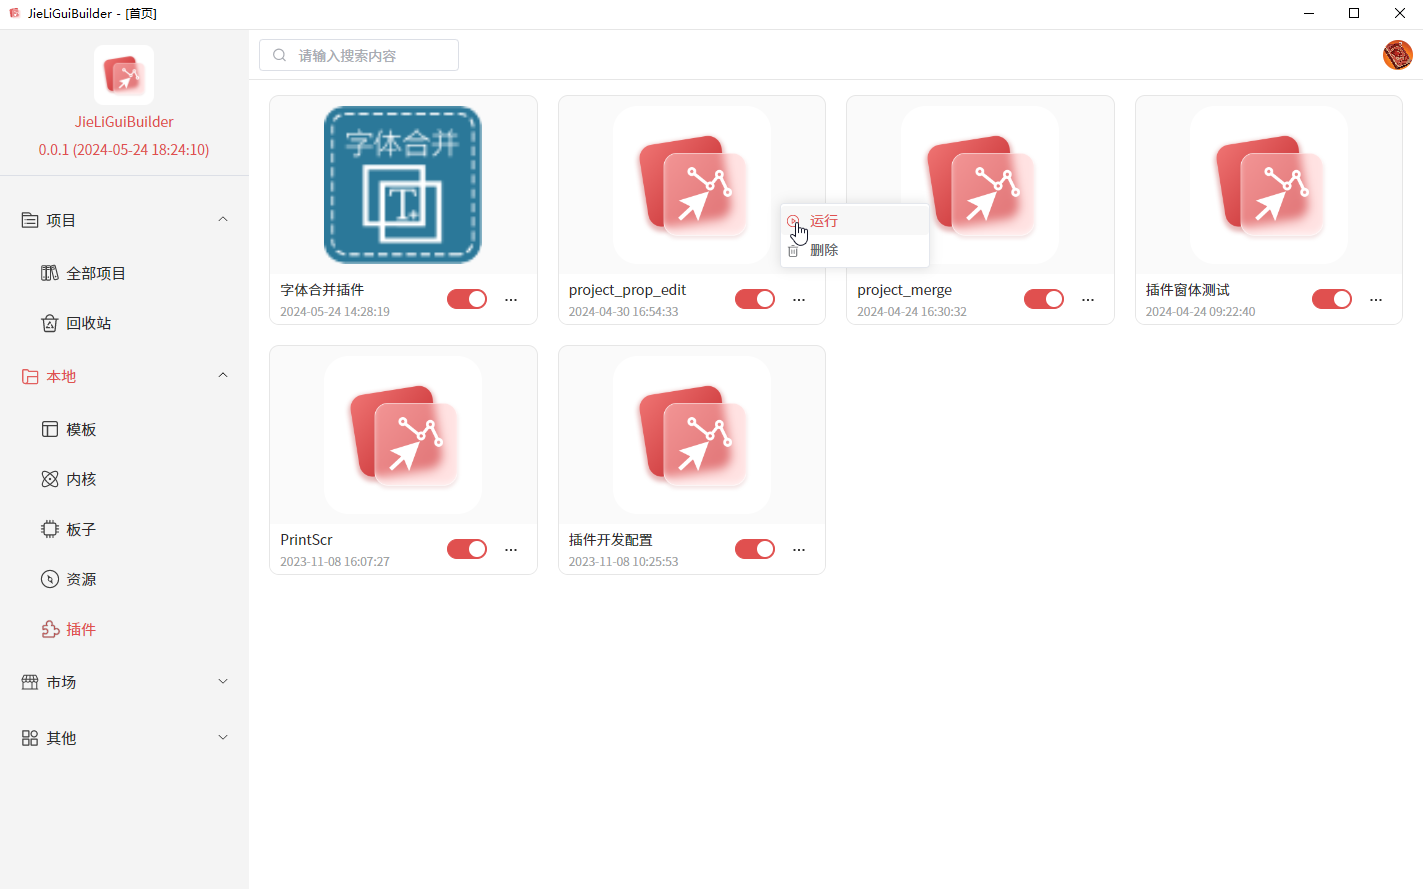Expand the 其他 section chevron
The width and height of the screenshot is (1423, 889).
coord(223,737)
